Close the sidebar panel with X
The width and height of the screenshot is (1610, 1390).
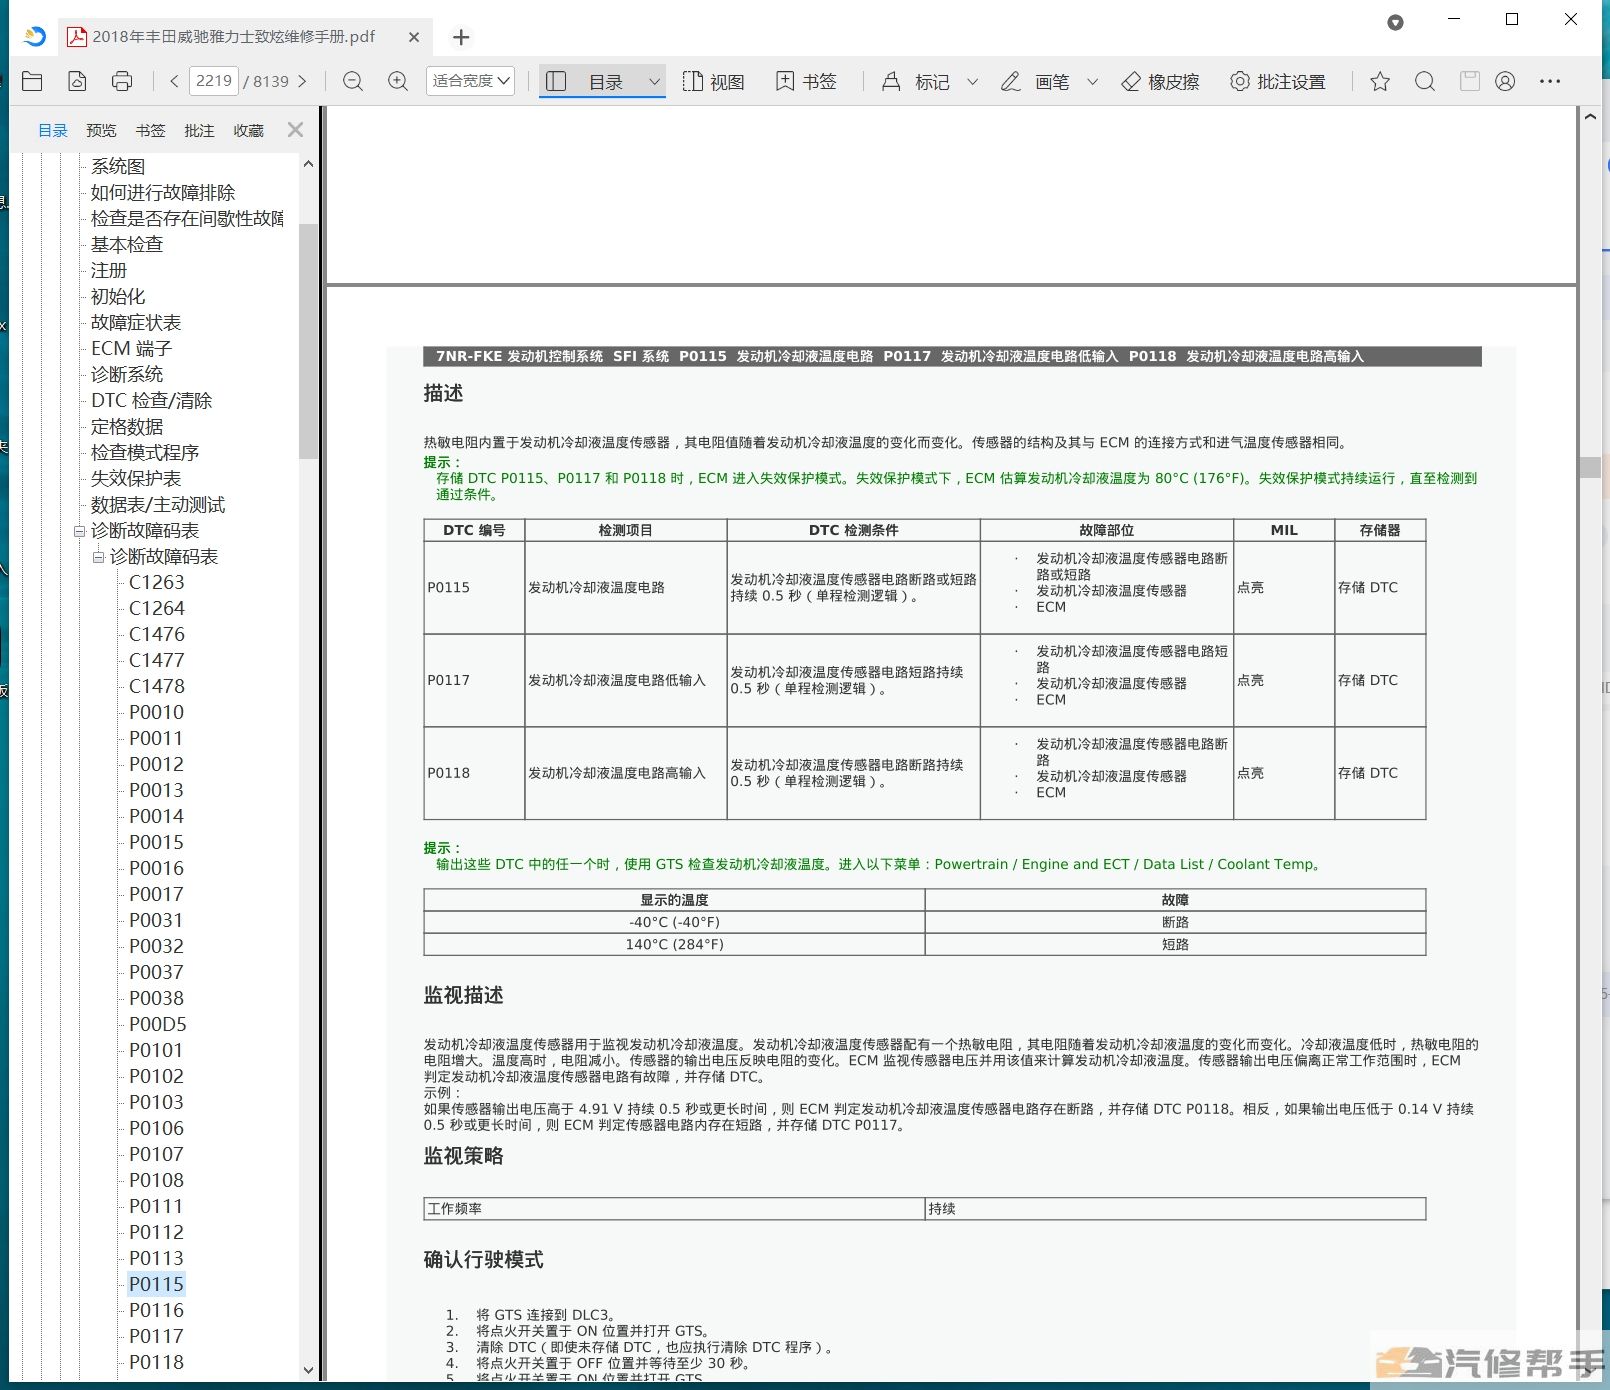[295, 129]
